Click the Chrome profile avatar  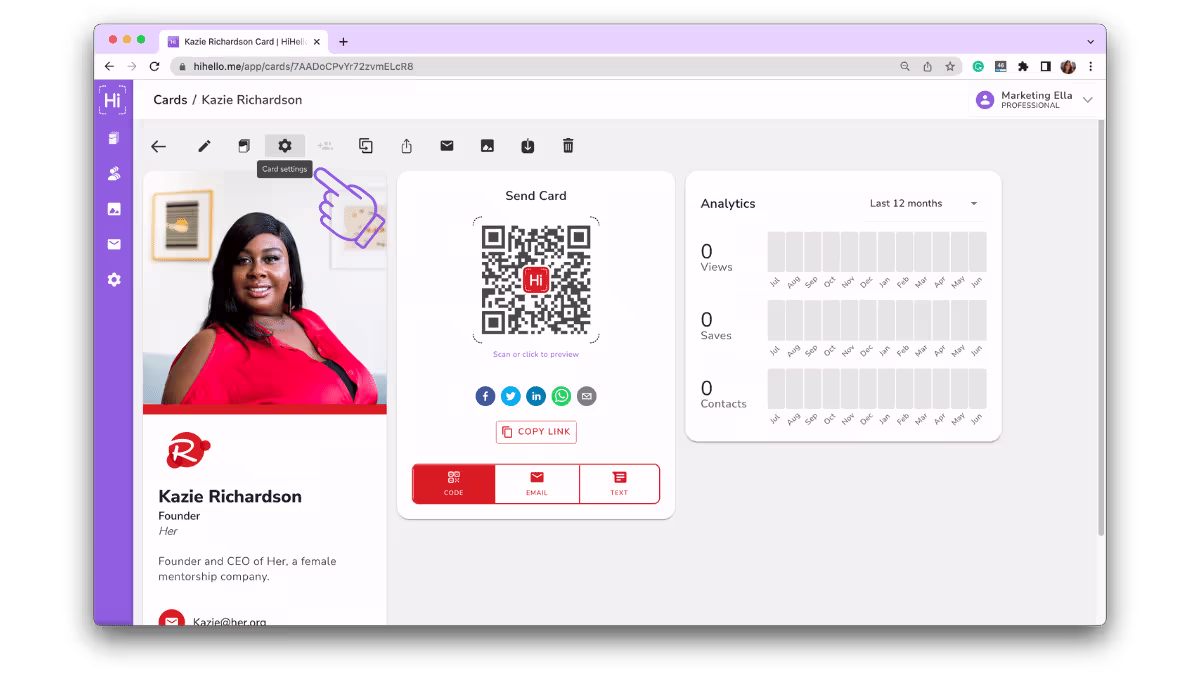[1068, 67]
